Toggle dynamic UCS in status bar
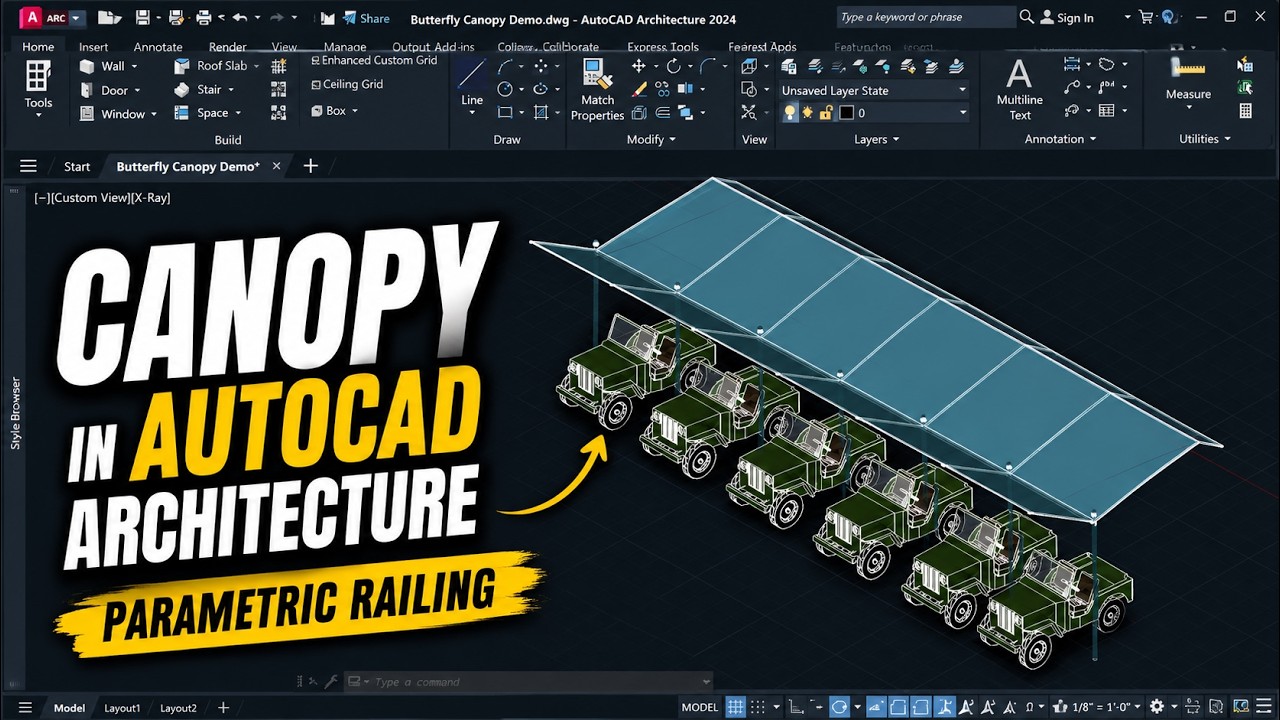 coord(945,707)
